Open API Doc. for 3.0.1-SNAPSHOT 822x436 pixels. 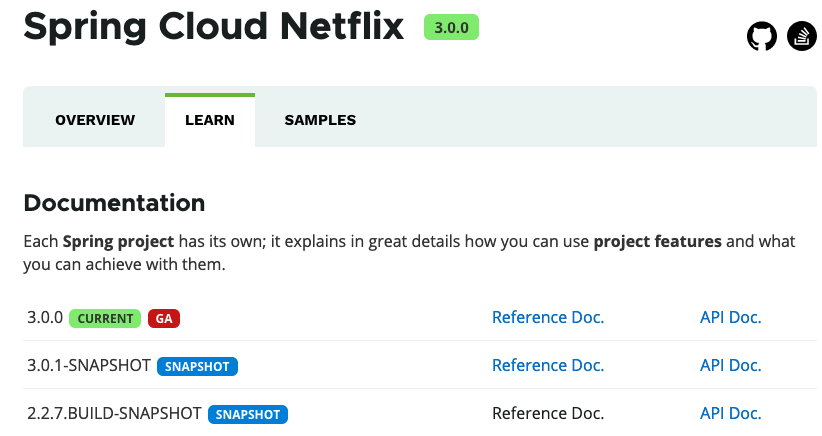click(730, 365)
